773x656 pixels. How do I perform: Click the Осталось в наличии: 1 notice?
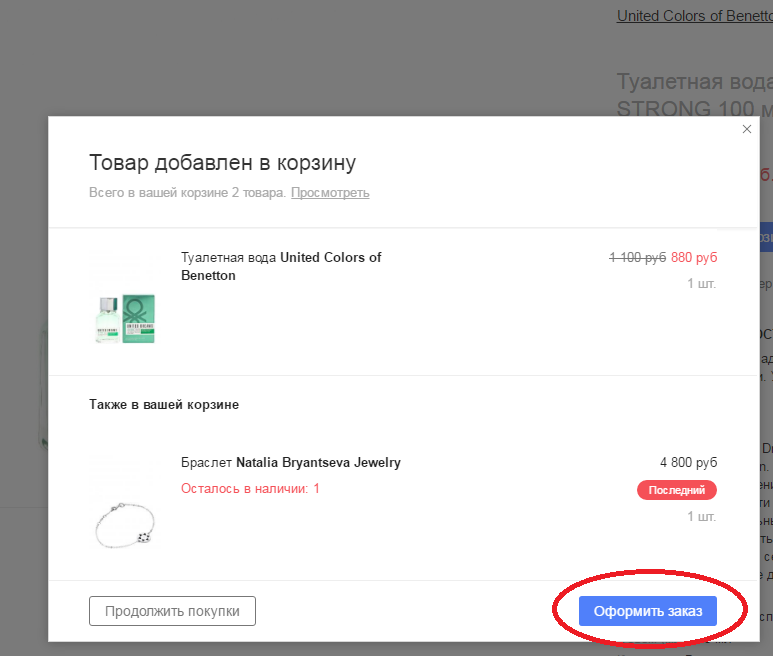(250, 488)
